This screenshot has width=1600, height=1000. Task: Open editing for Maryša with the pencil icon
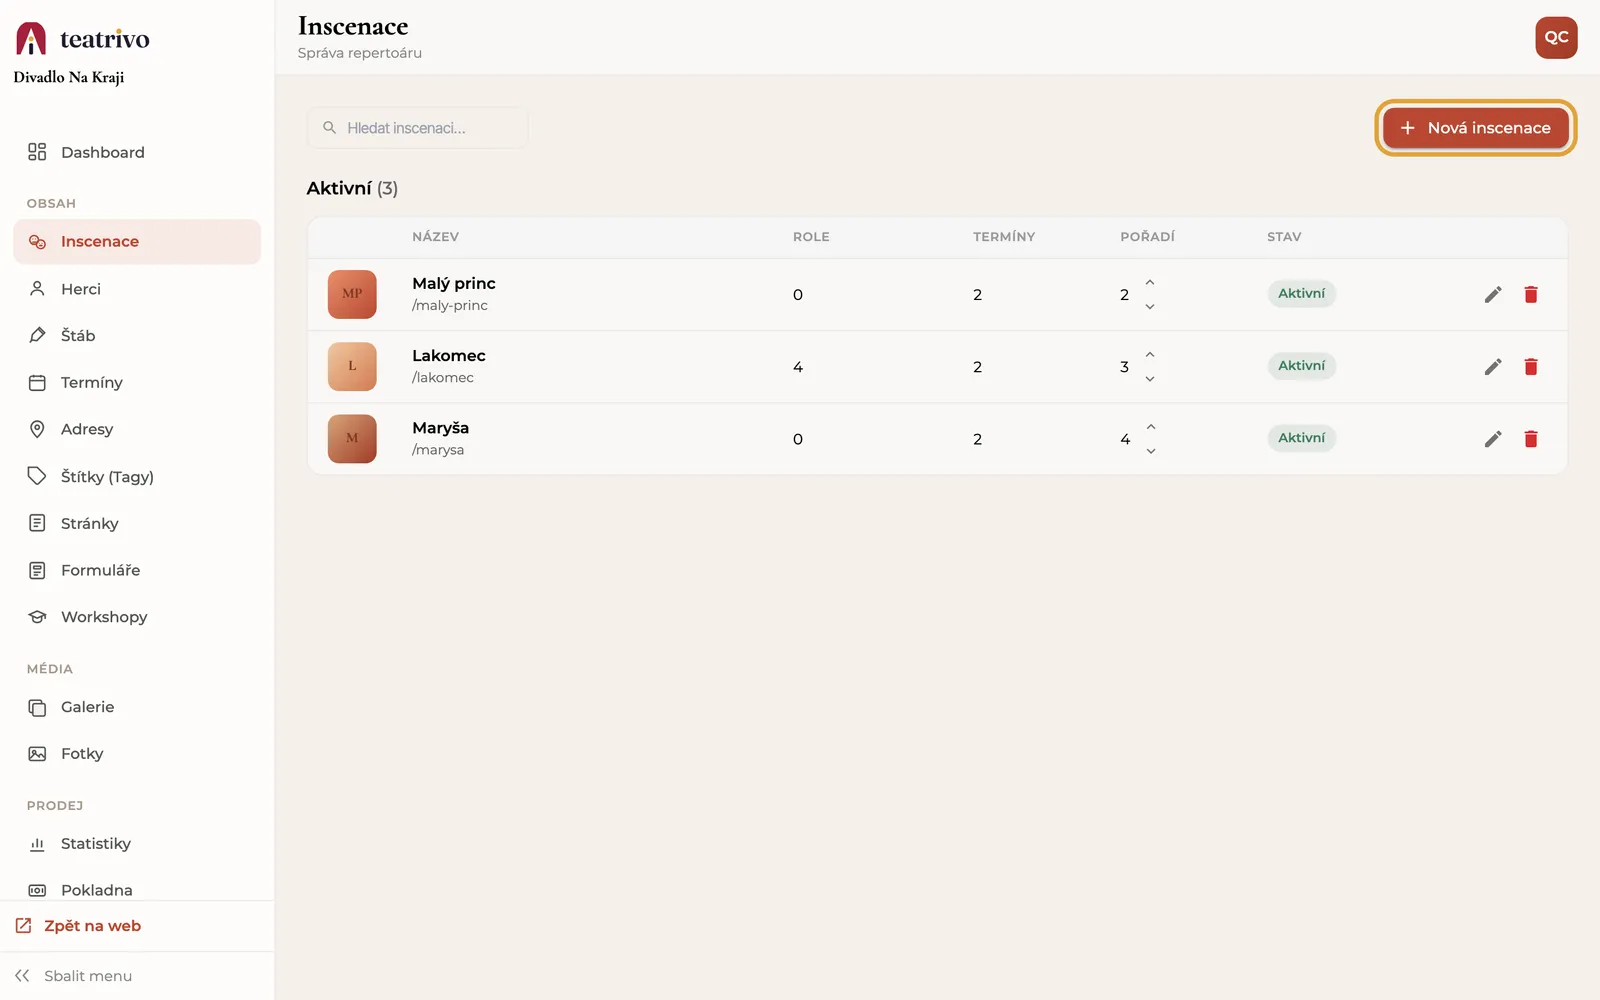tap(1493, 438)
